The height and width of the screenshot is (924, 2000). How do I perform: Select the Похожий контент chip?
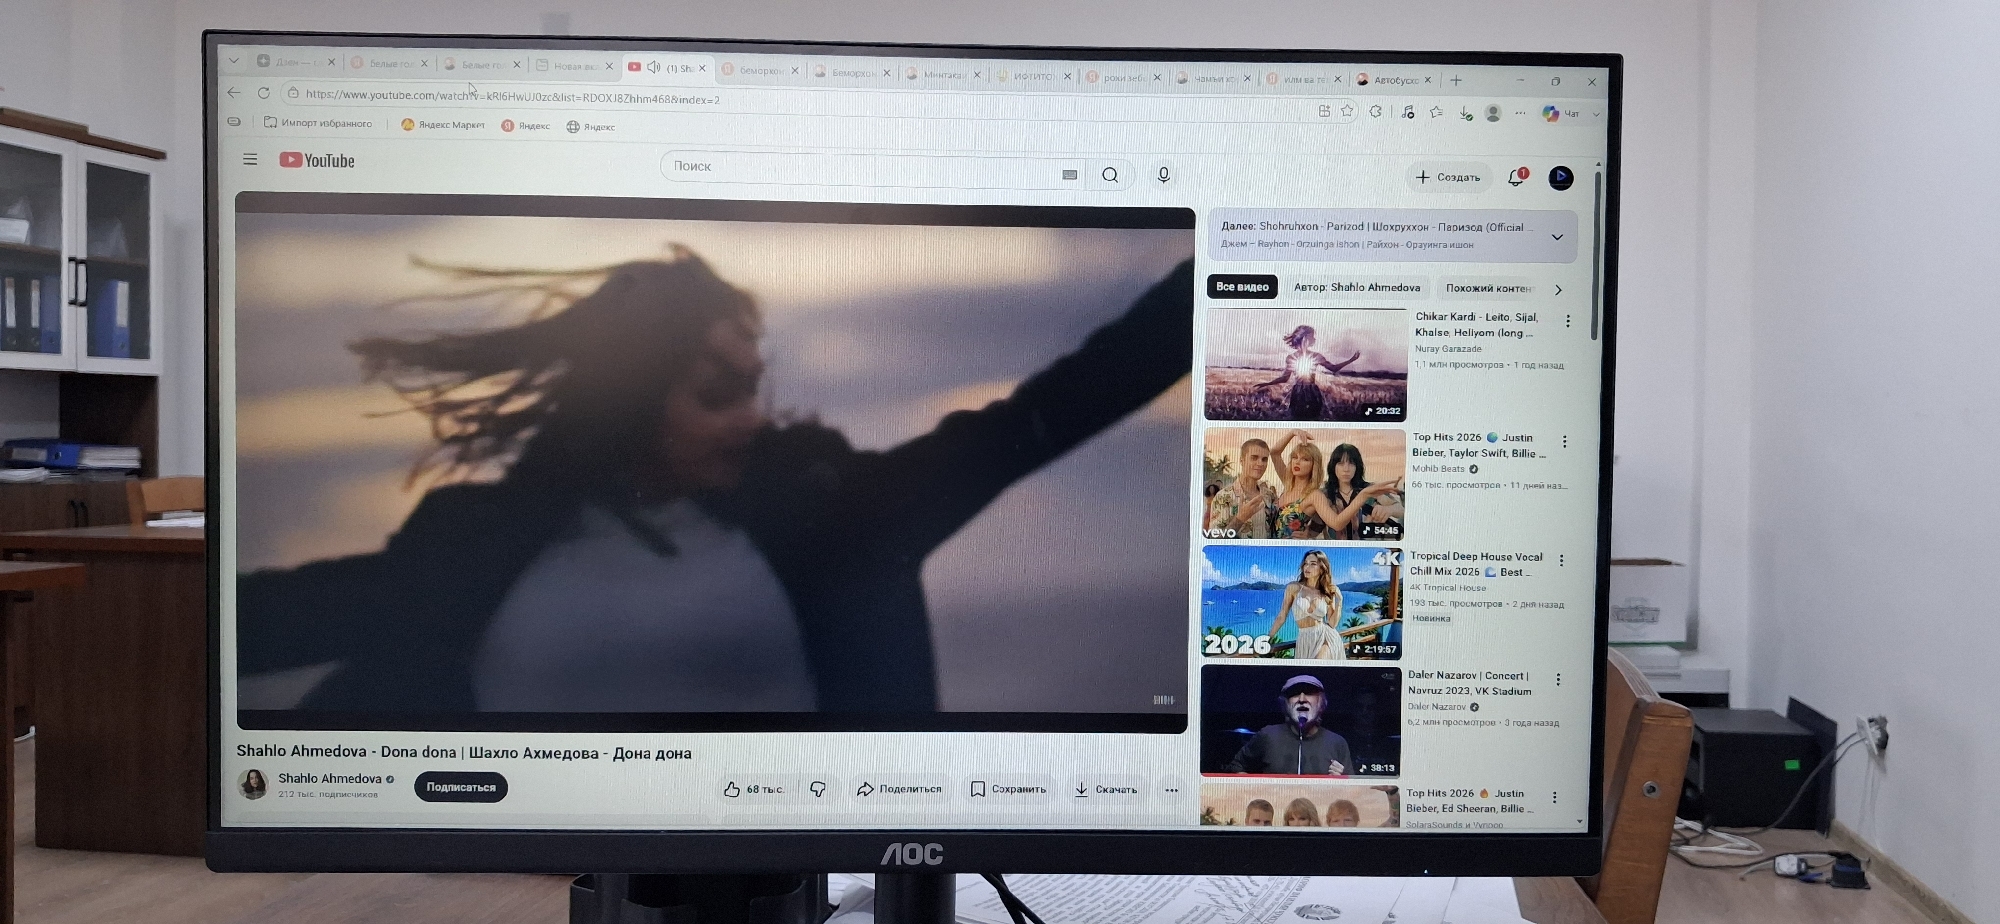[x=1488, y=289]
